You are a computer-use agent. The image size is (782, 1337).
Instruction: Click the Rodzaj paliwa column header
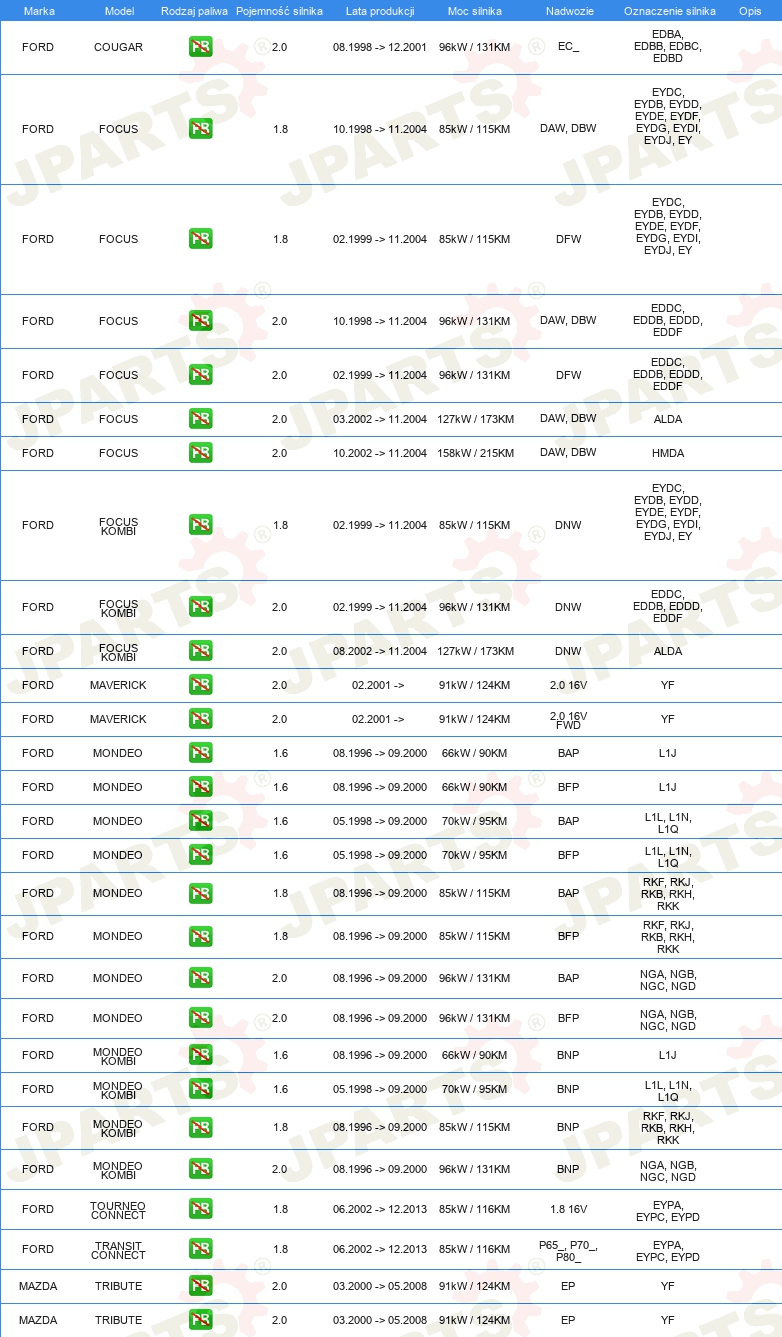pyautogui.click(x=194, y=11)
